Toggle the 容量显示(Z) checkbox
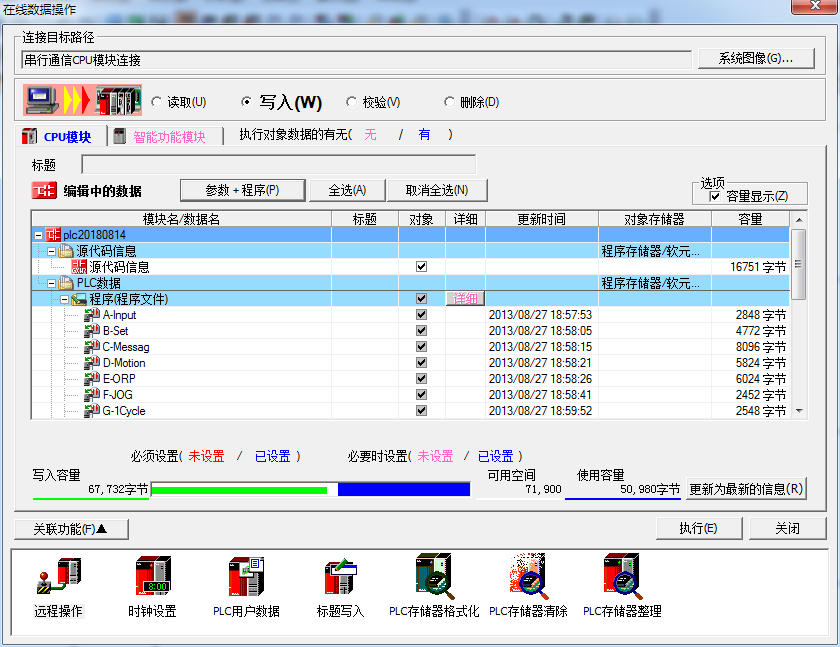Image resolution: width=840 pixels, height=647 pixels. click(714, 197)
